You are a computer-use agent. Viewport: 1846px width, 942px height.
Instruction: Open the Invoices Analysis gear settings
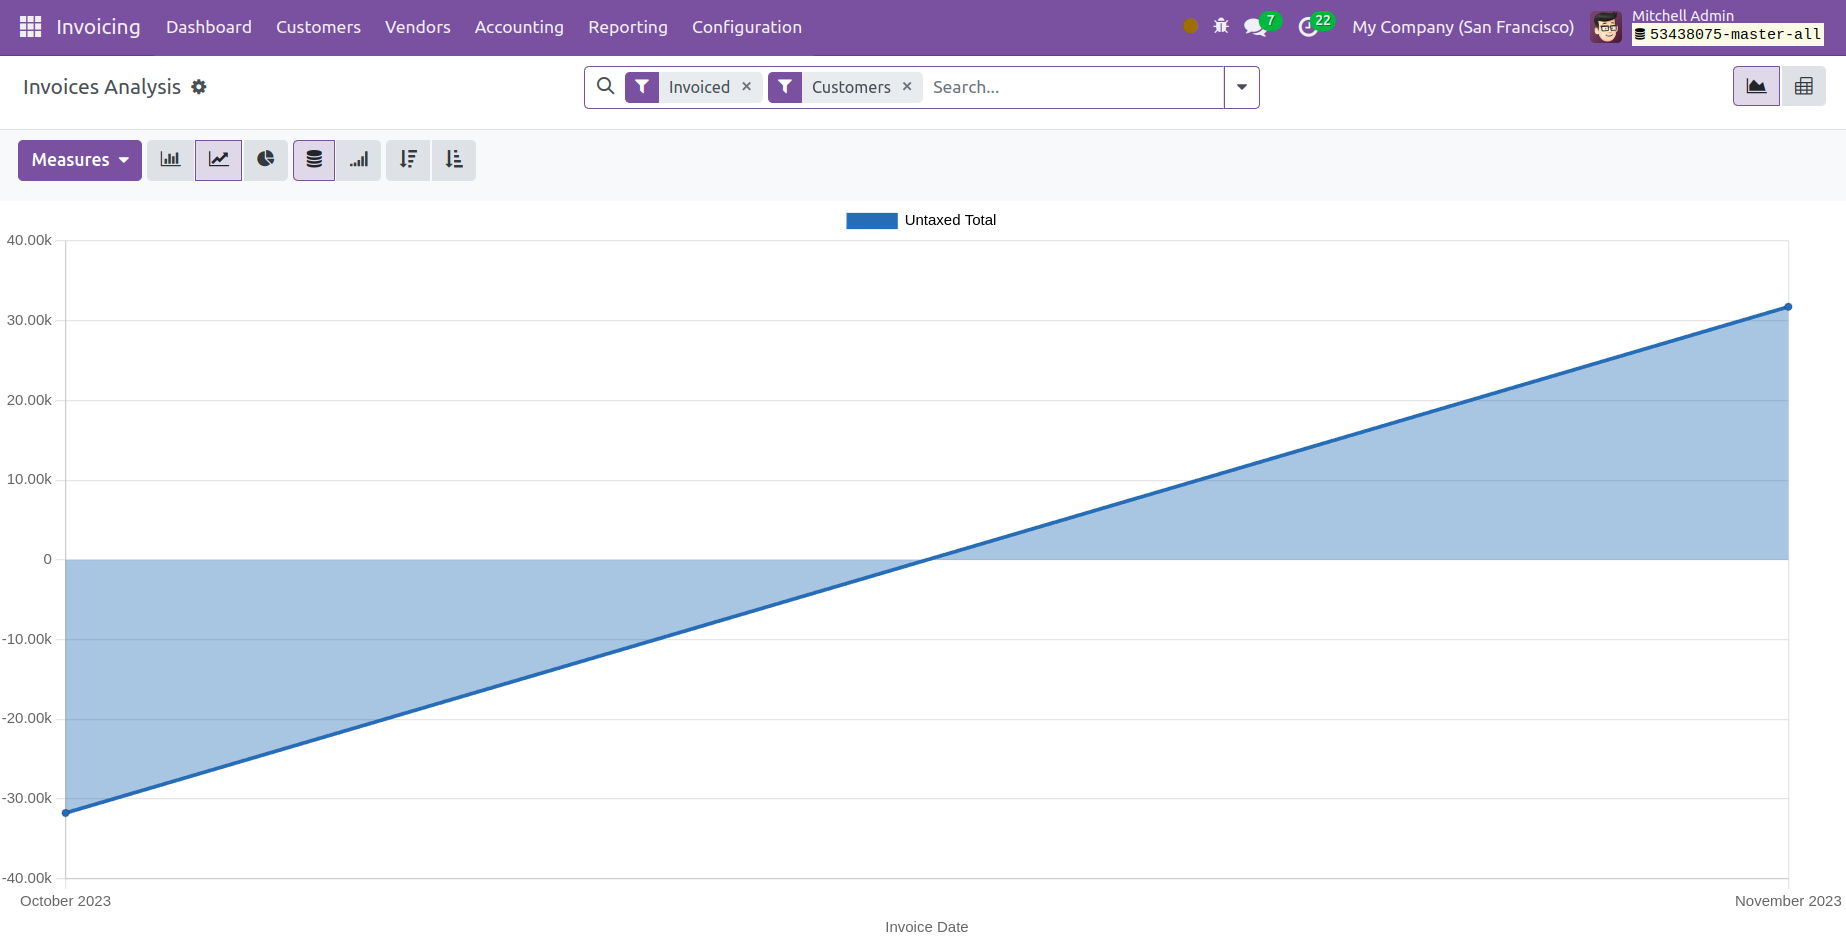pyautogui.click(x=199, y=87)
